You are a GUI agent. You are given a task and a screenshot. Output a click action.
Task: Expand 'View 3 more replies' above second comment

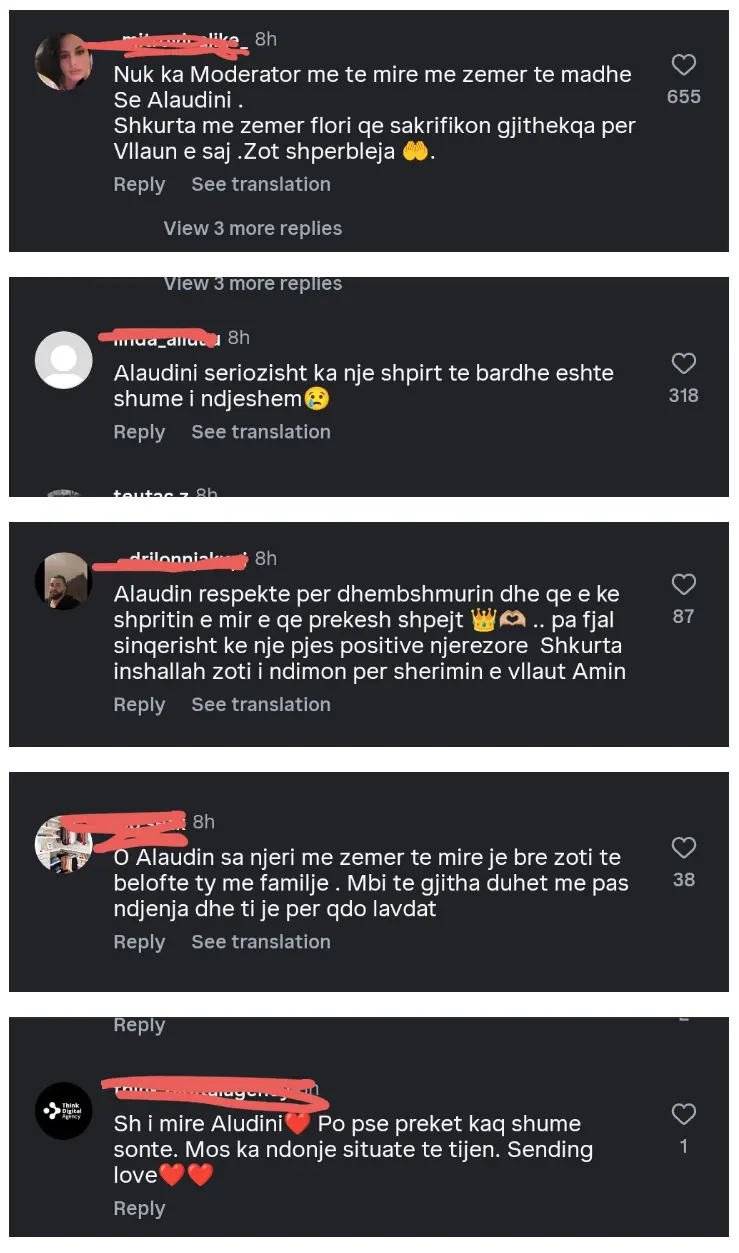tap(253, 284)
